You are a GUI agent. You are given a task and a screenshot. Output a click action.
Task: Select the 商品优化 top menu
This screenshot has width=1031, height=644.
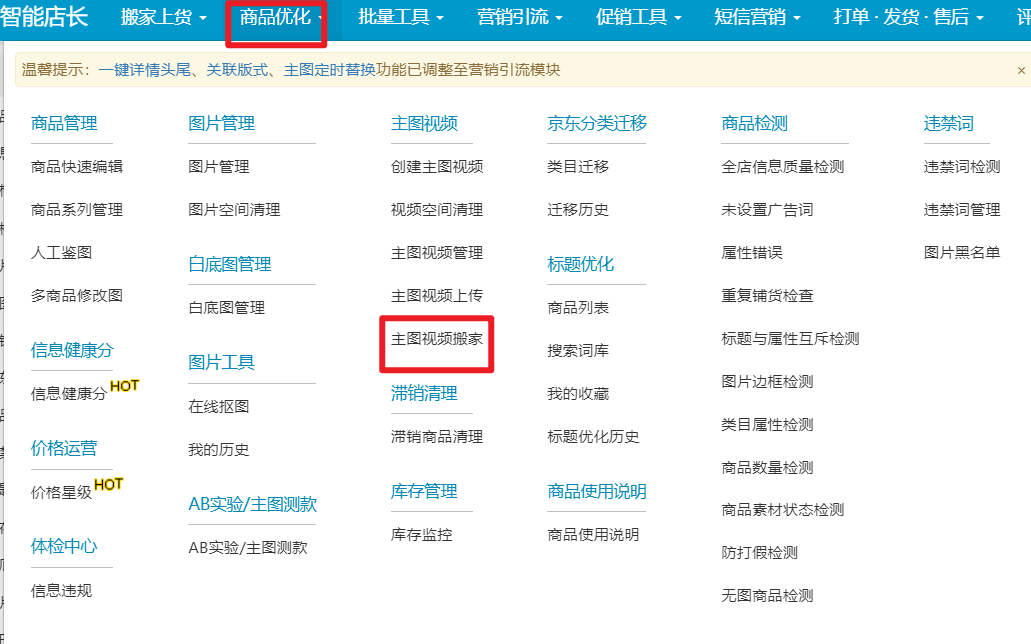(281, 17)
